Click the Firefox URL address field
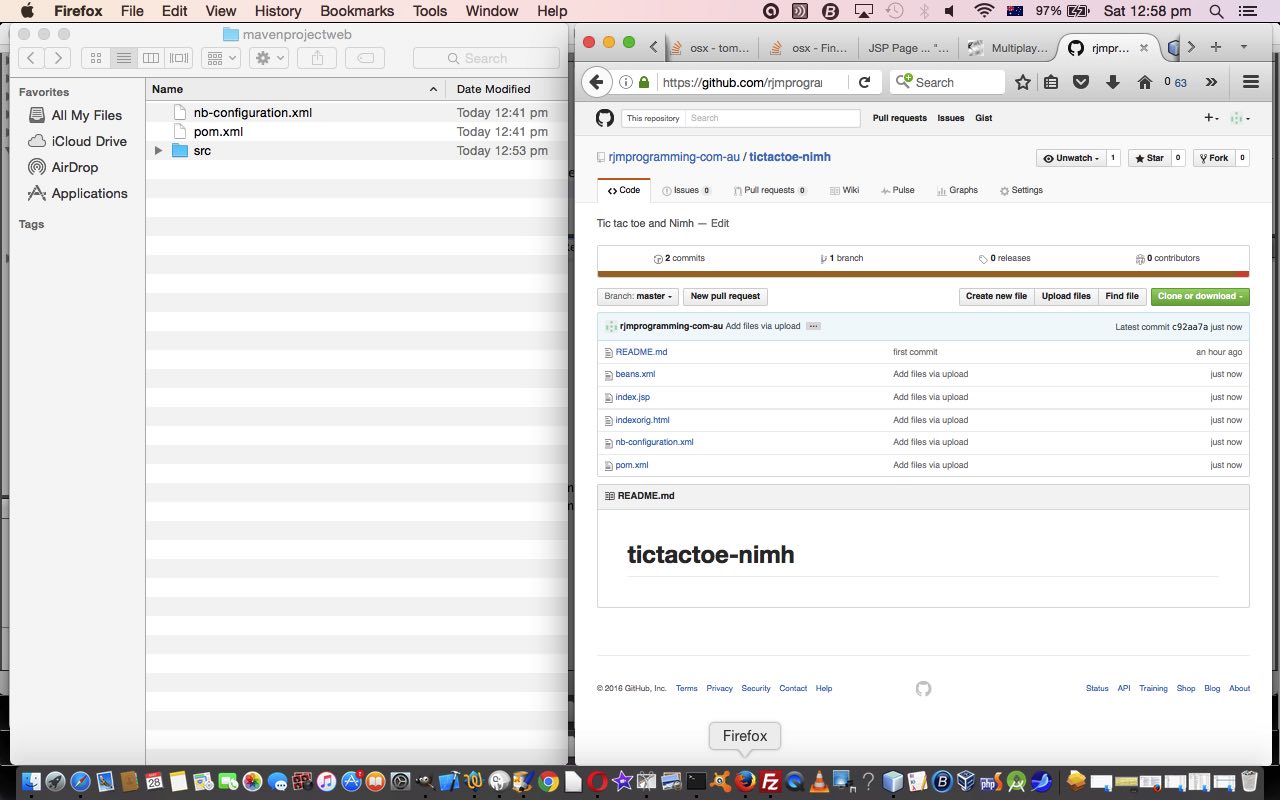This screenshot has height=800, width=1280. (742, 82)
